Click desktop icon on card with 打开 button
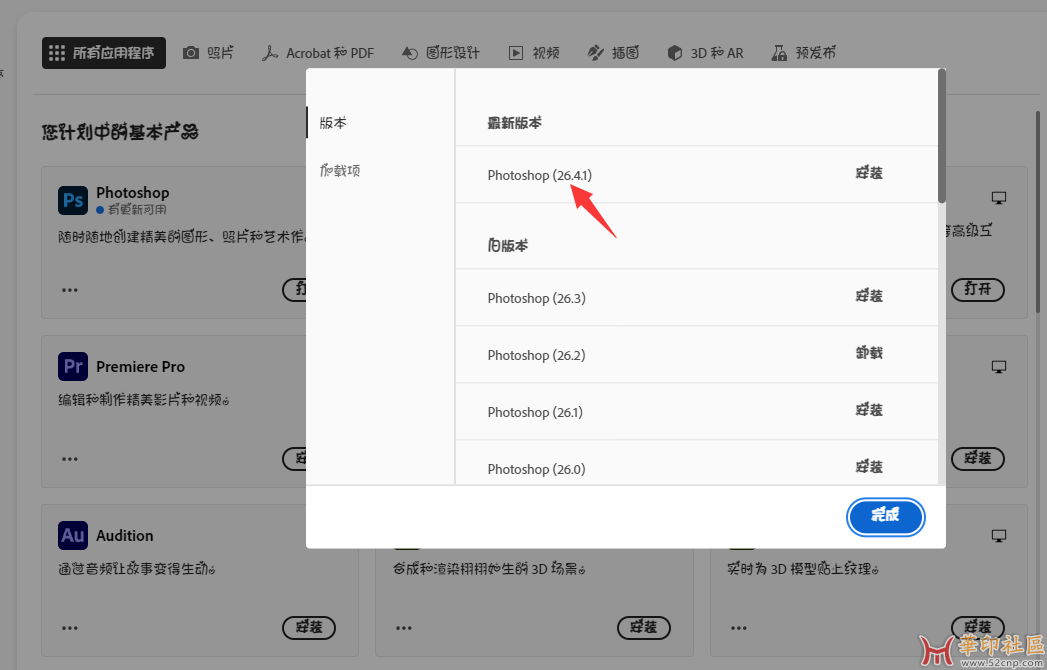The width and height of the screenshot is (1047, 670). [x=999, y=198]
